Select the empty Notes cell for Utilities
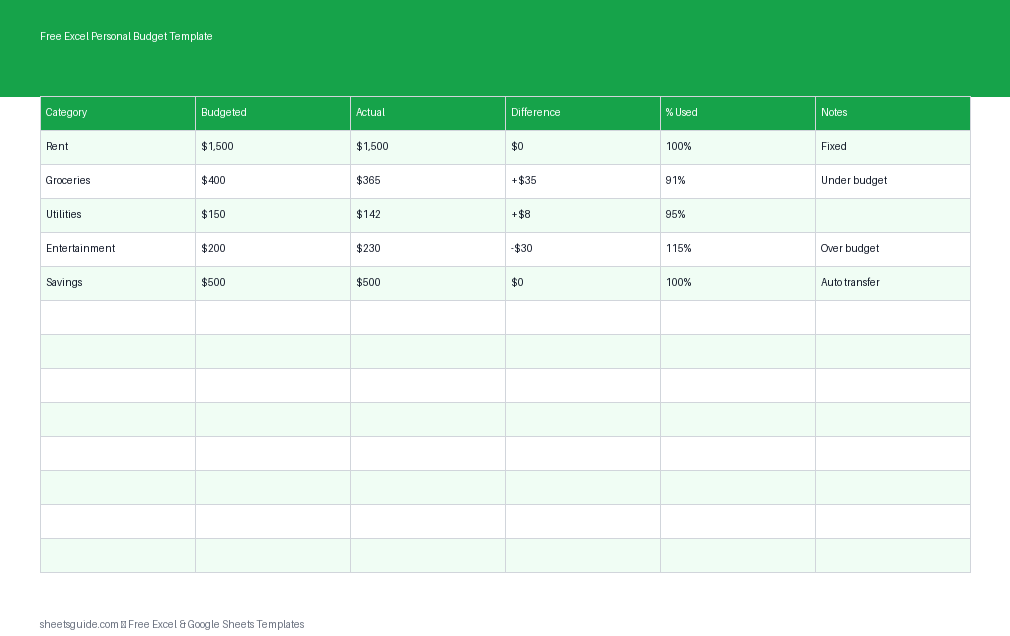 point(893,215)
